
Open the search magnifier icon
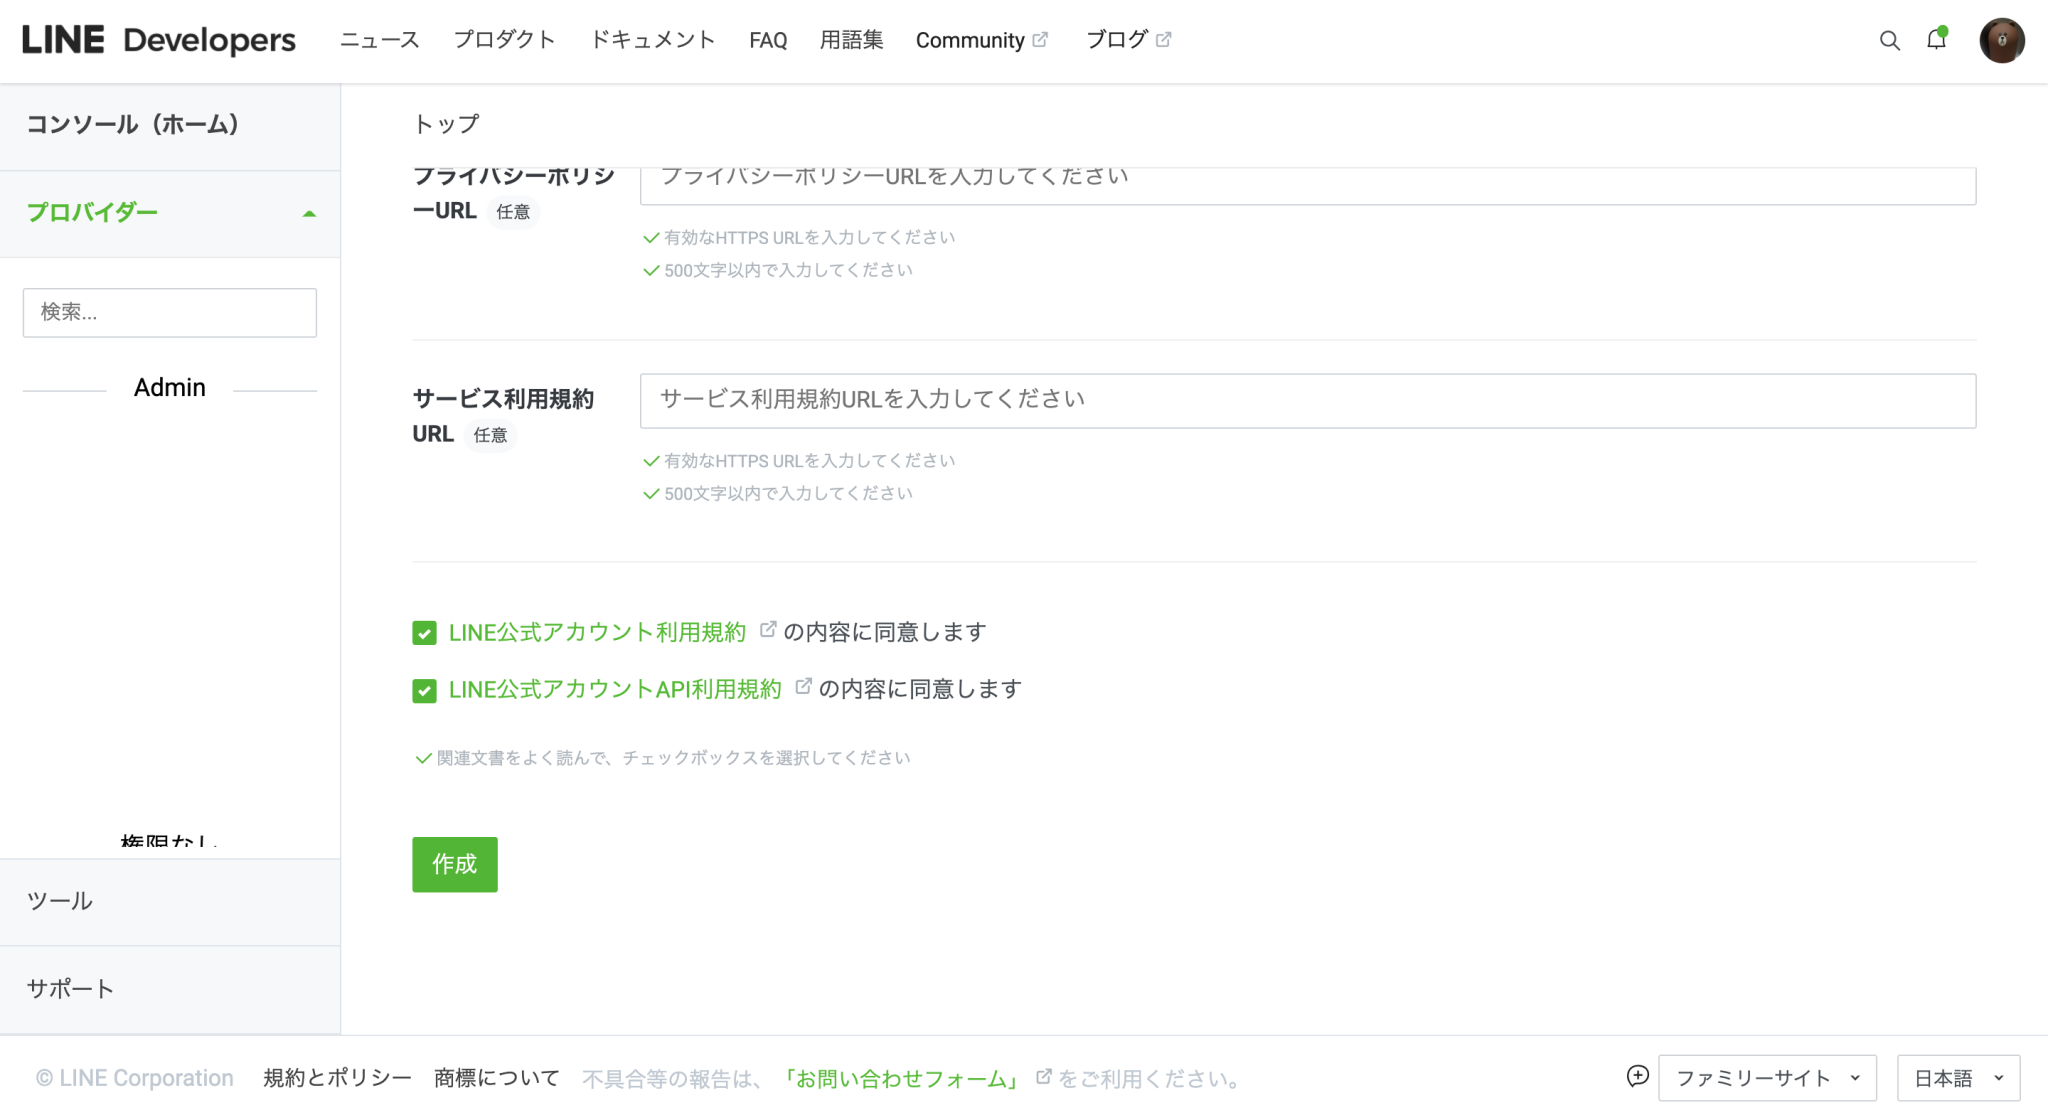pyautogui.click(x=1889, y=40)
